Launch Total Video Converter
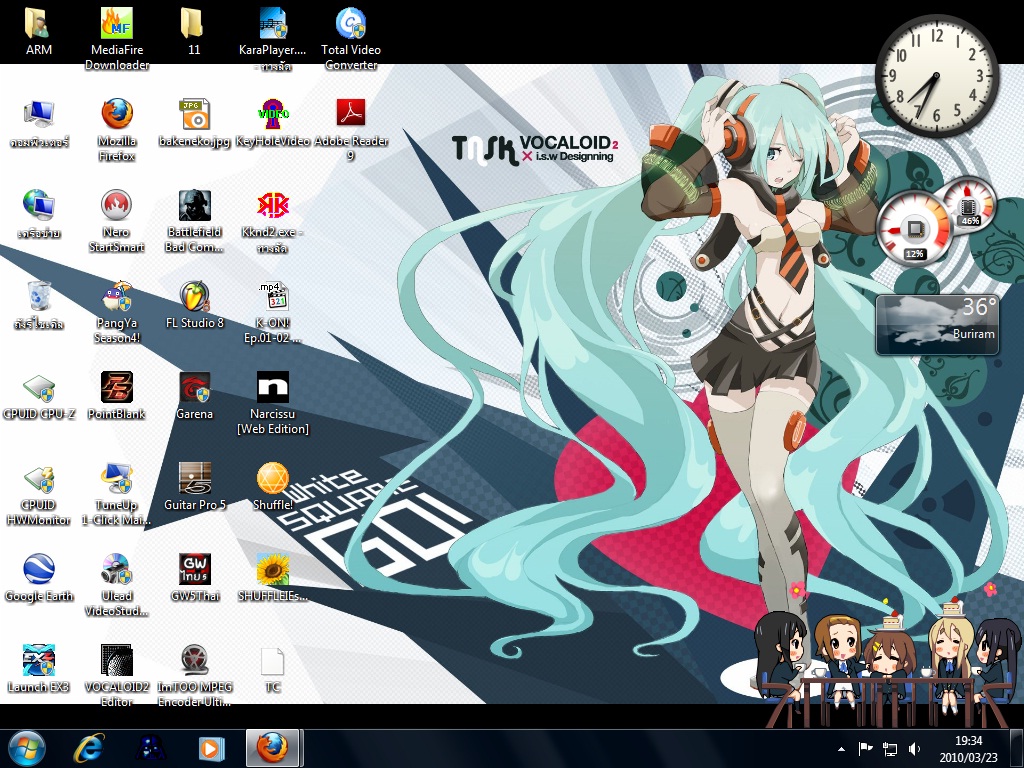Screen dimensions: 1024x768 point(351,38)
